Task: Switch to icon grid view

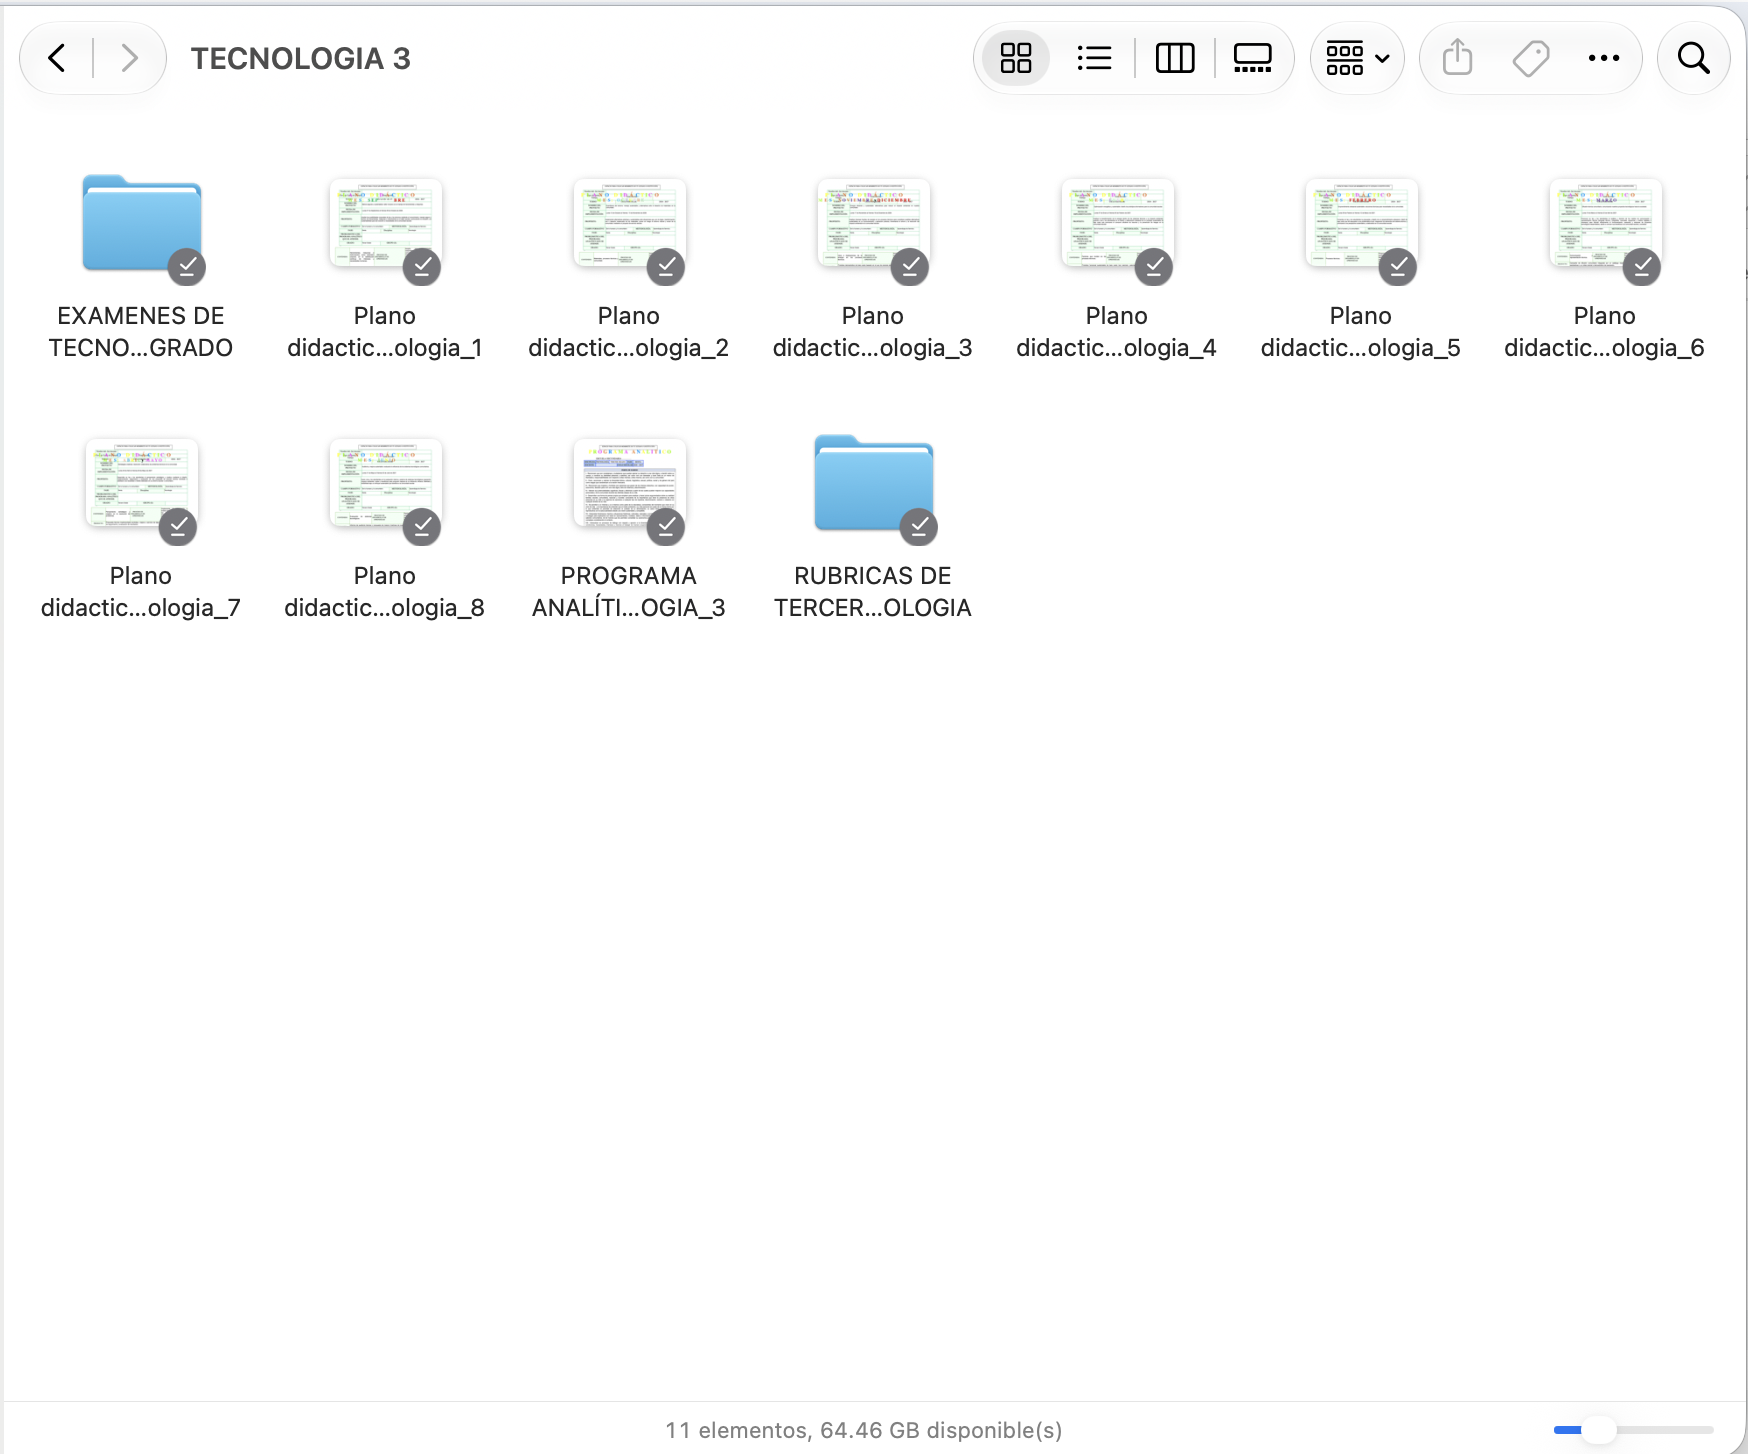Action: (1016, 58)
